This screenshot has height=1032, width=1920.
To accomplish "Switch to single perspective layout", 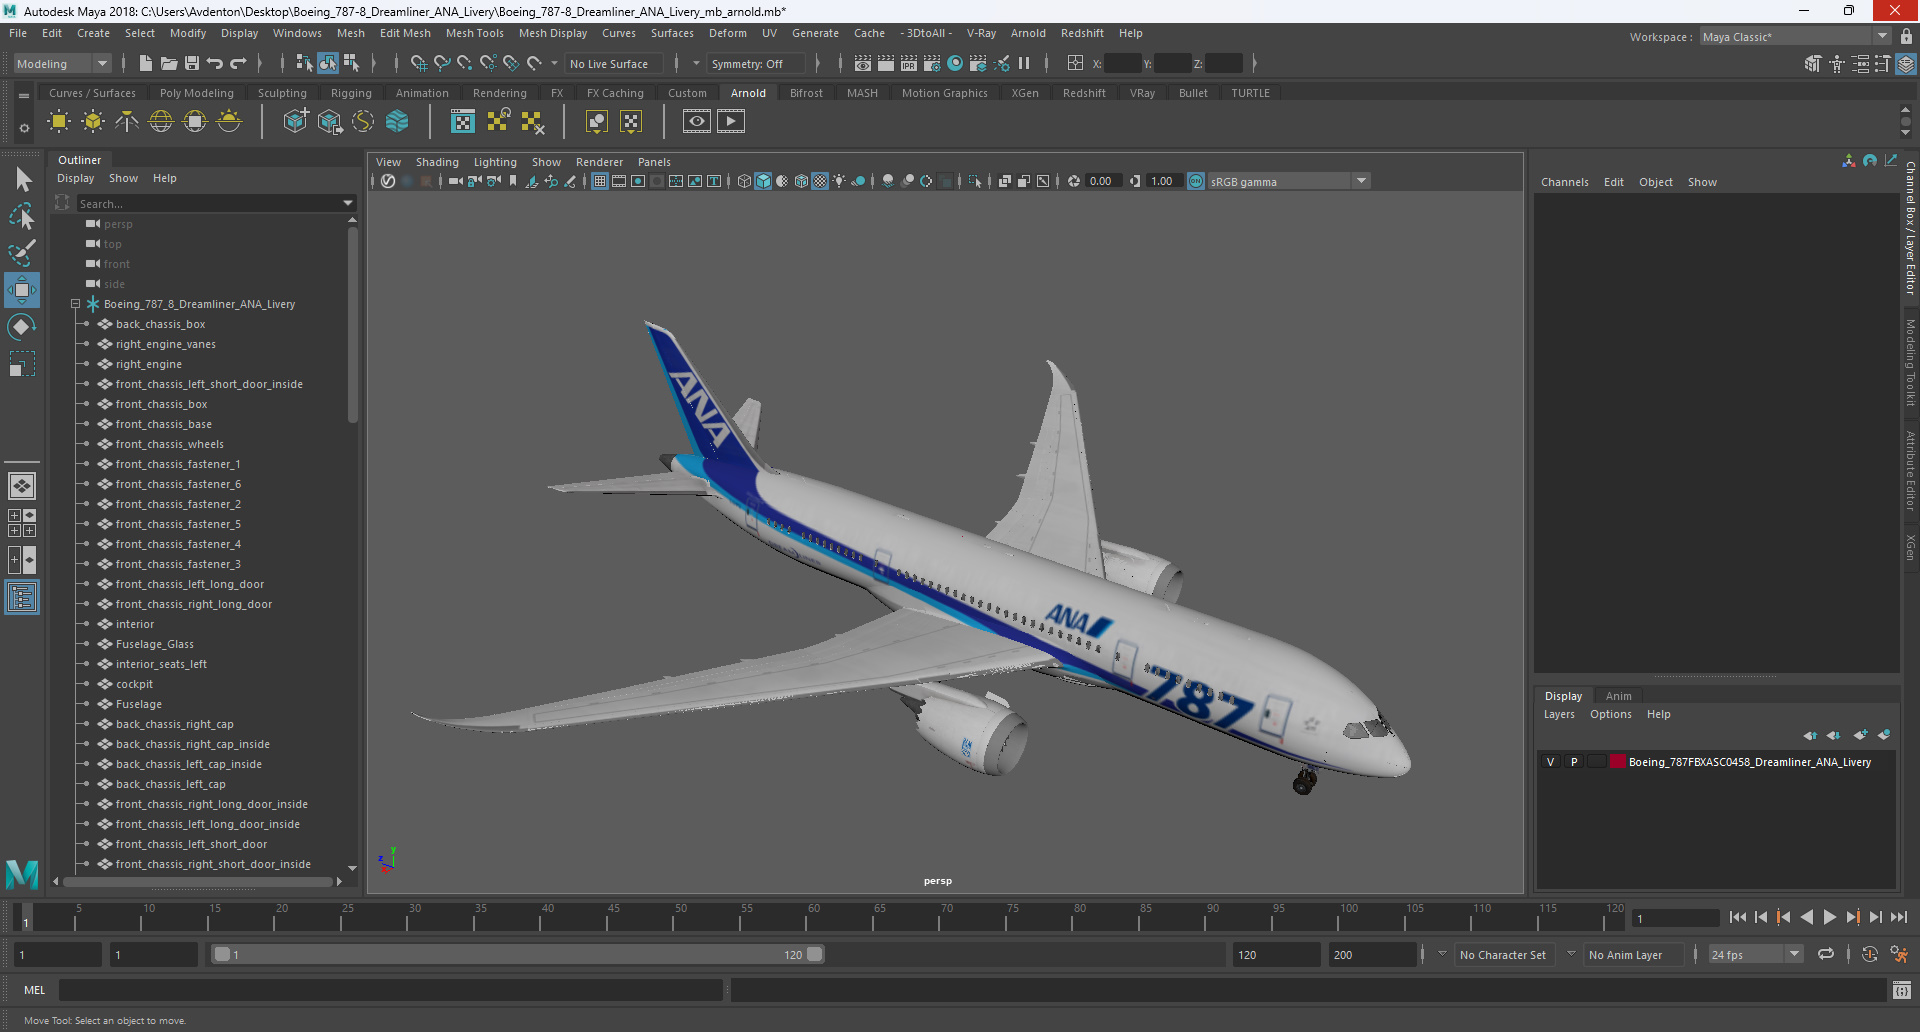I will coord(22,486).
